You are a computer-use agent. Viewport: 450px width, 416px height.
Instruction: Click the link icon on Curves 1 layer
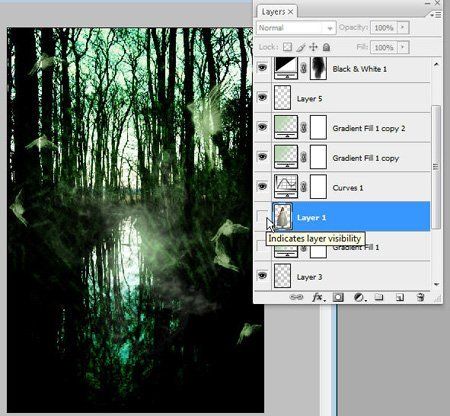coord(303,187)
